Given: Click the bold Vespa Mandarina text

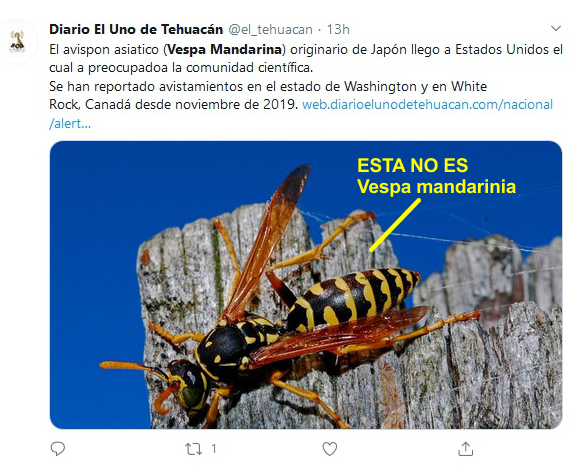Looking at the screenshot, I should (224, 49).
